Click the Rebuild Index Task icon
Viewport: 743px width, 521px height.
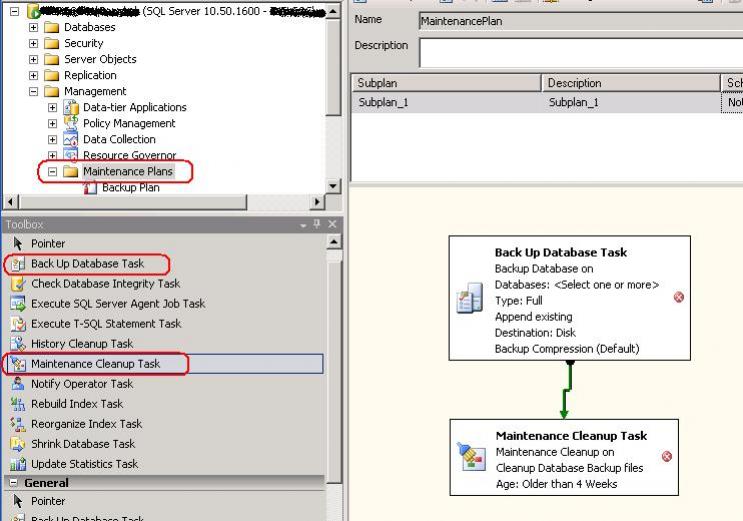tap(18, 404)
